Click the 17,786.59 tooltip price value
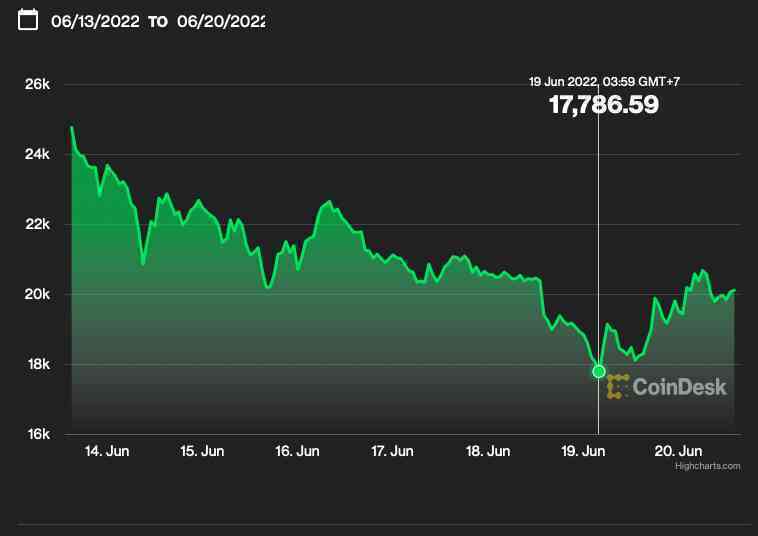 pyautogui.click(x=604, y=104)
